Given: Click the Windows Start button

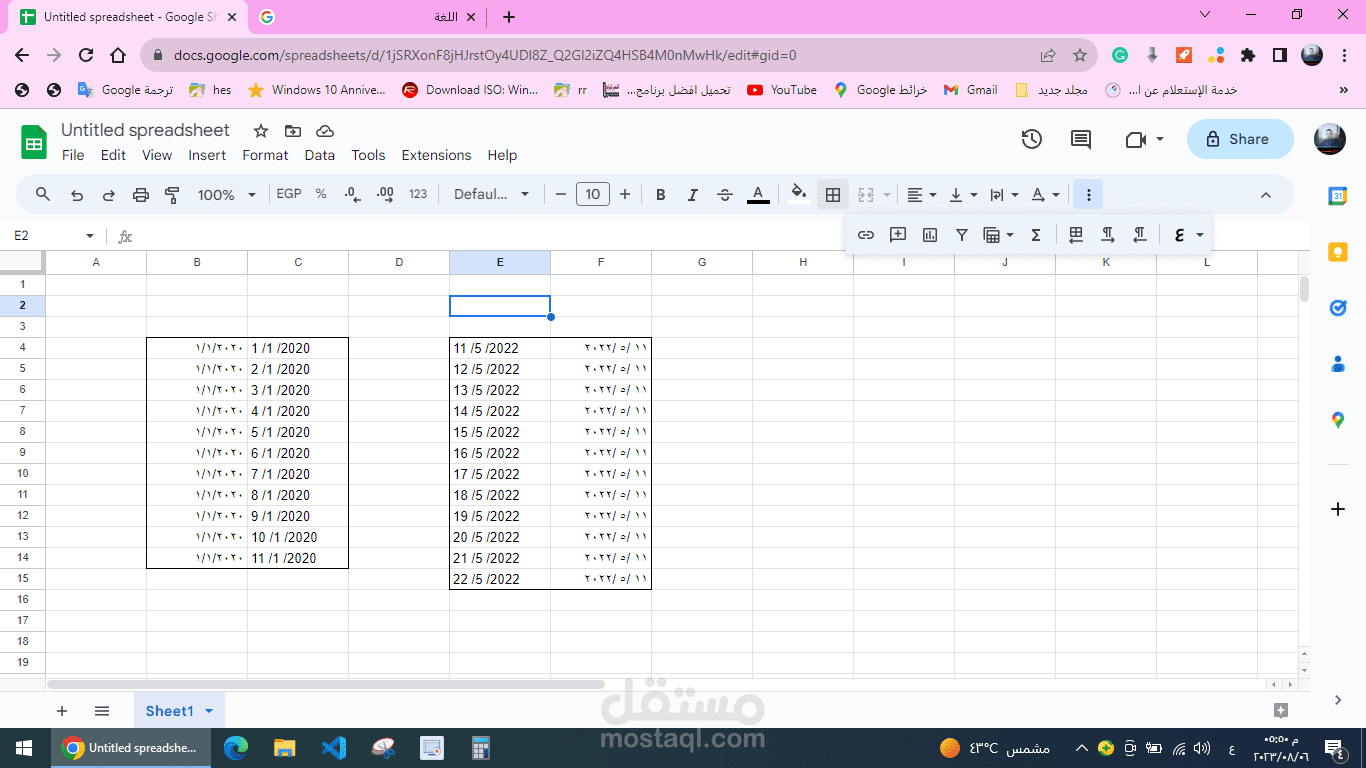Looking at the screenshot, I should pos(23,748).
